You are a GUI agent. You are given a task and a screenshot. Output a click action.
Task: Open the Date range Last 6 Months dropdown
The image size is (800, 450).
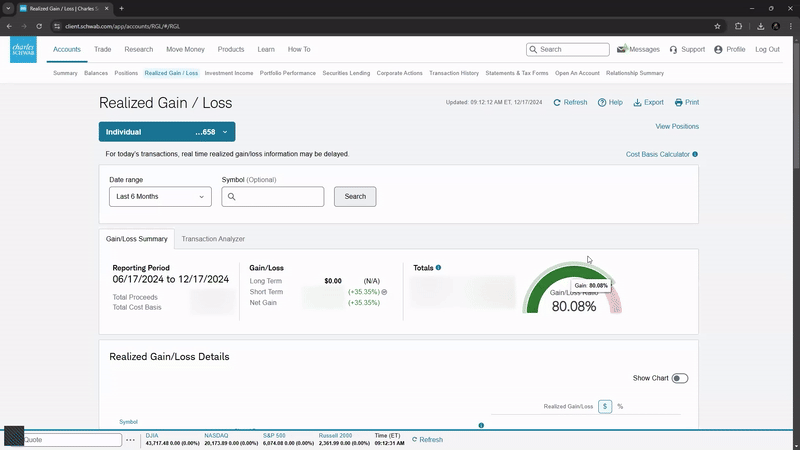point(160,196)
